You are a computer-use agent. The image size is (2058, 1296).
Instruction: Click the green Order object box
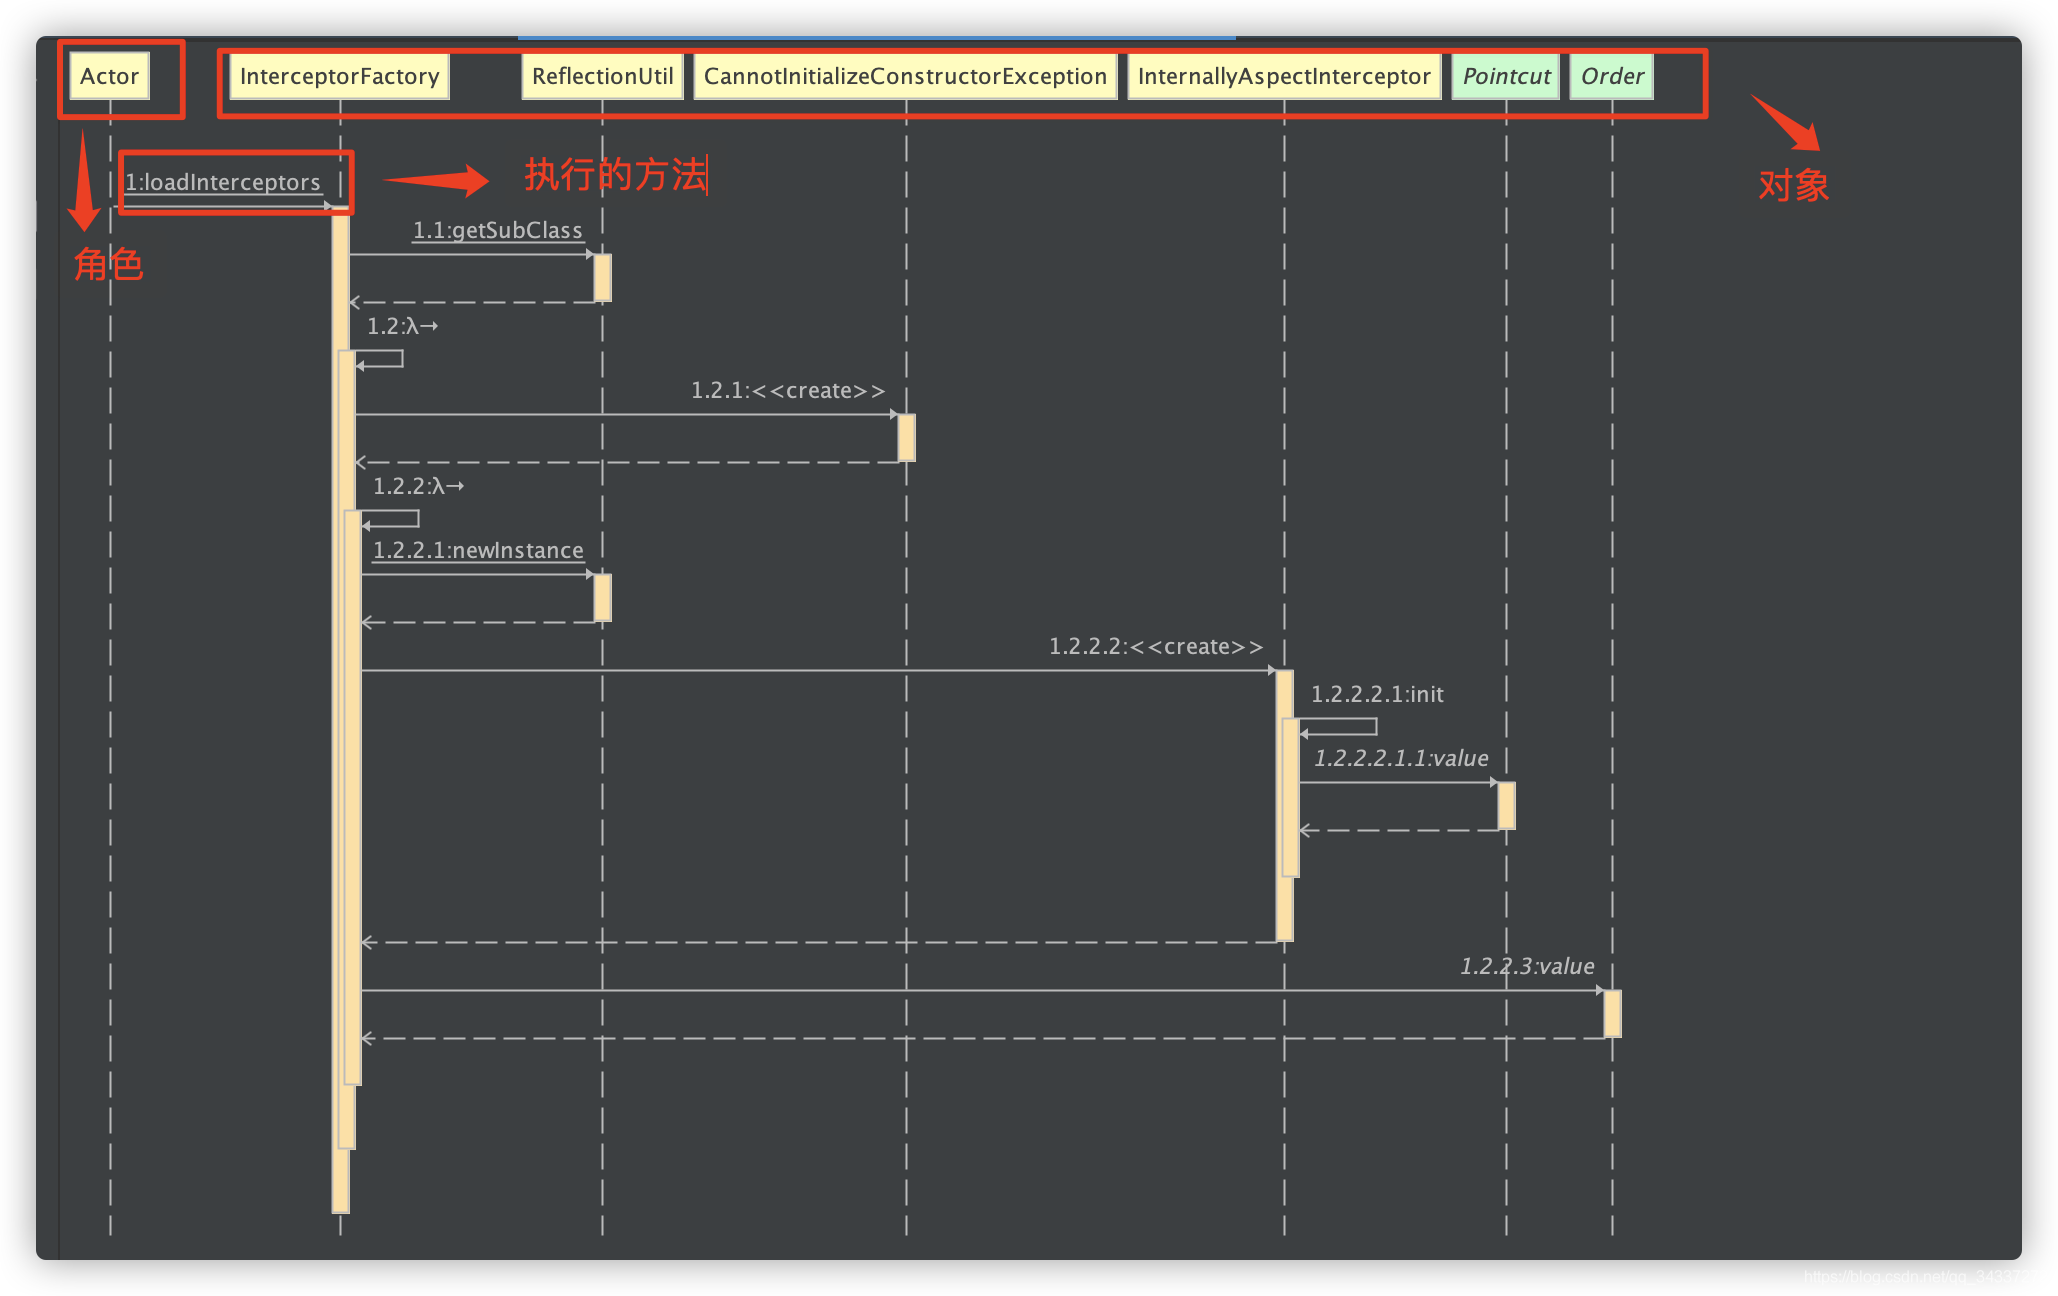point(1611,76)
